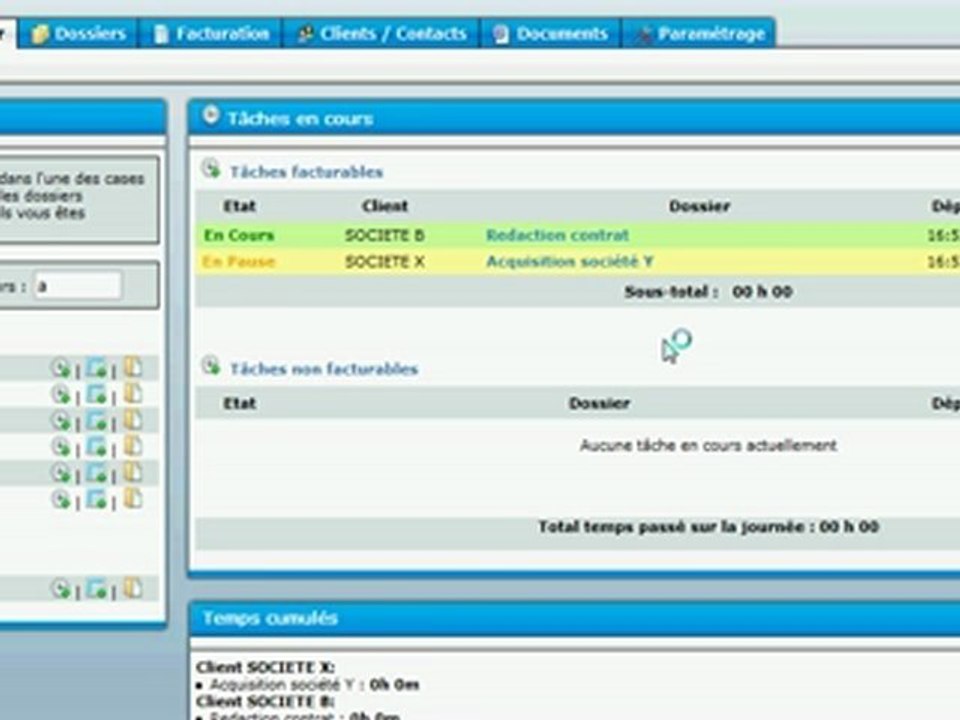Select the SOCIETE X client cell
This screenshot has width=960, height=720.
384,262
